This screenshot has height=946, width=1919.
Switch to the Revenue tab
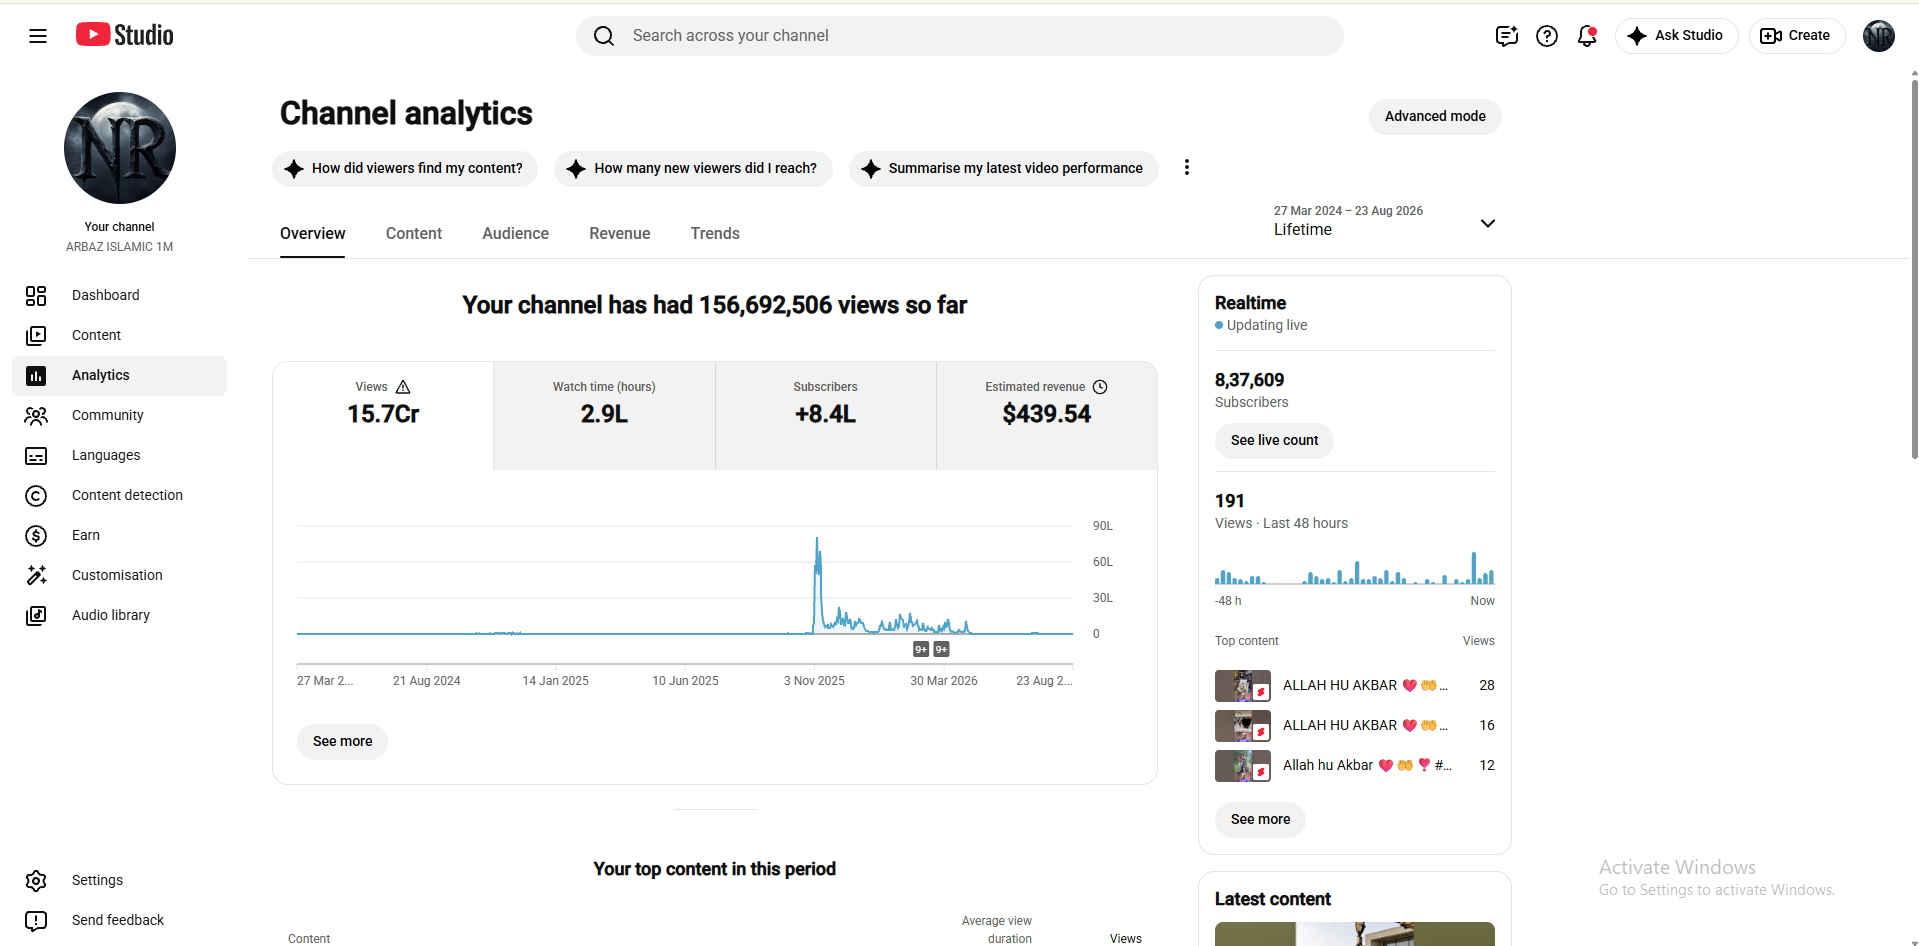pyautogui.click(x=620, y=233)
